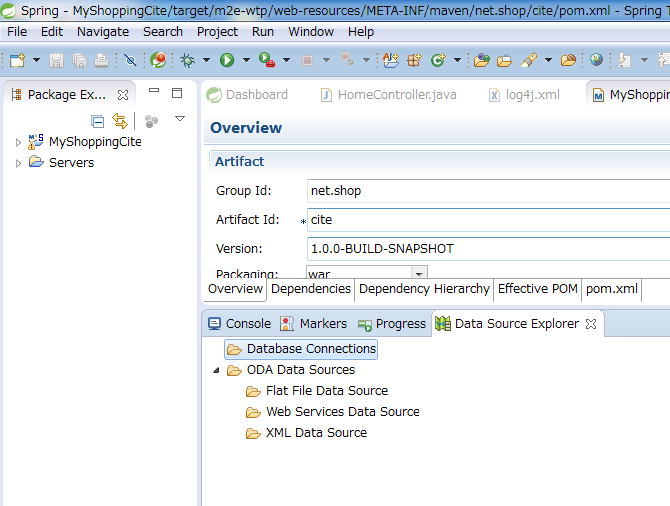670x506 pixels.
Task: Switch to the Effective POM tab
Action: tap(538, 289)
